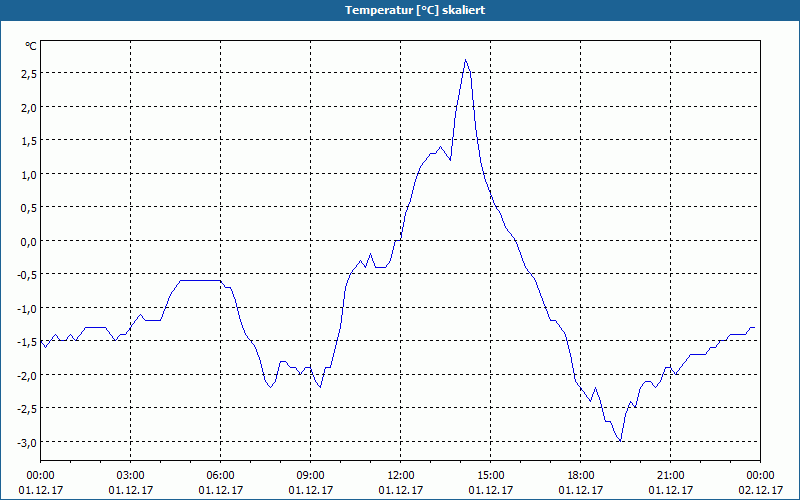Click the °C unit label
This screenshot has width=800, height=500.
click(x=31, y=46)
